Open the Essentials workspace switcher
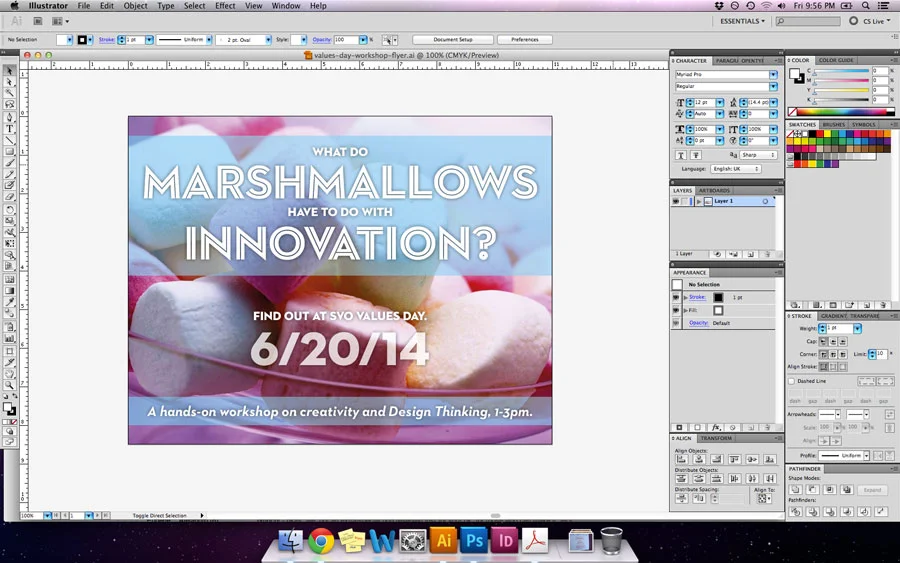The height and width of the screenshot is (563, 900). [x=743, y=21]
